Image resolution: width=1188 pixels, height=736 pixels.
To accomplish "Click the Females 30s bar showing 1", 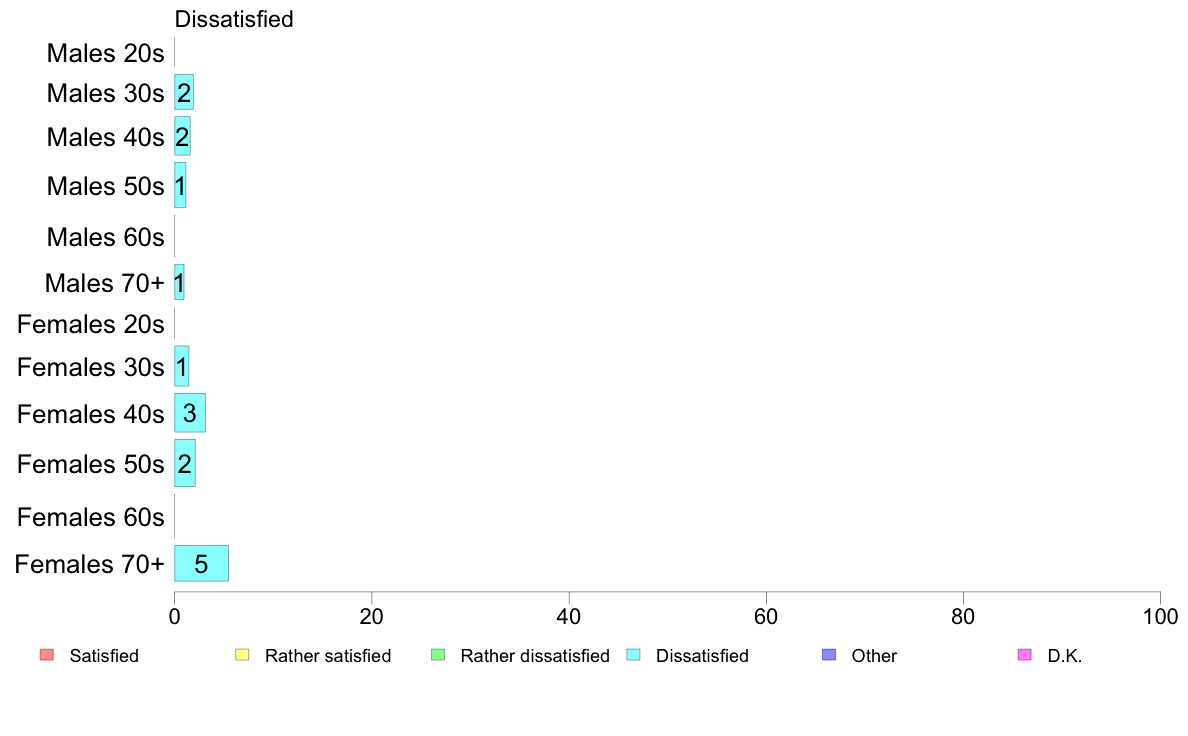I will tap(182, 367).
